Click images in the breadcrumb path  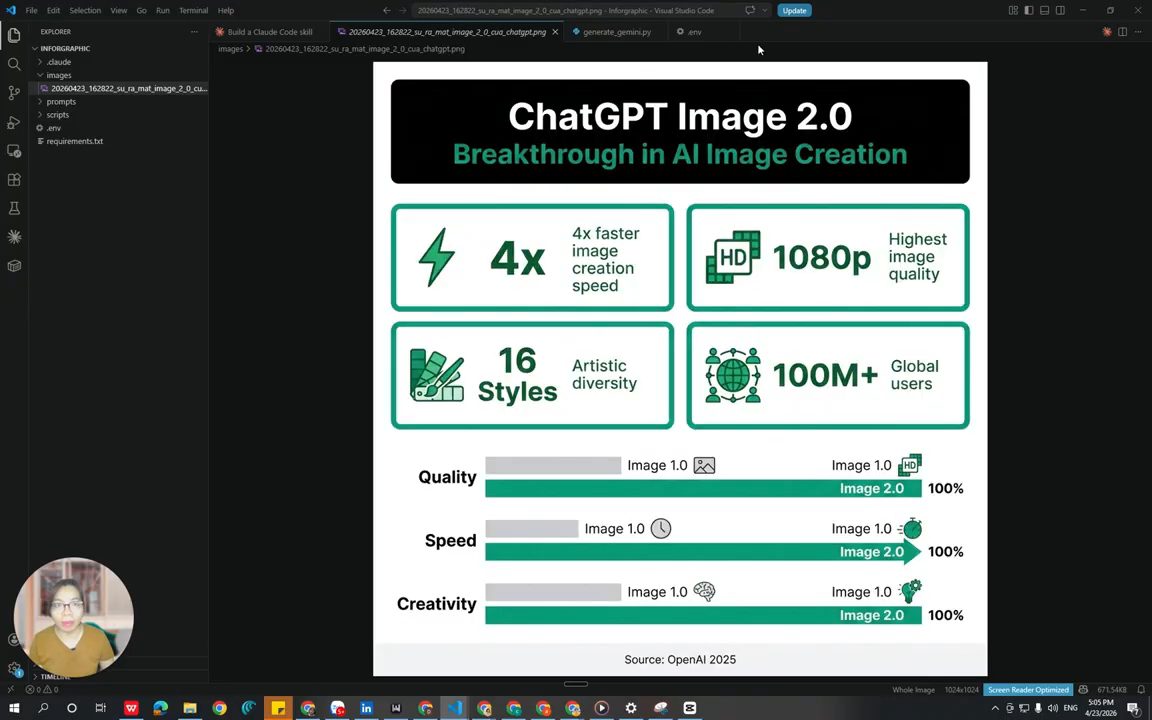point(231,49)
